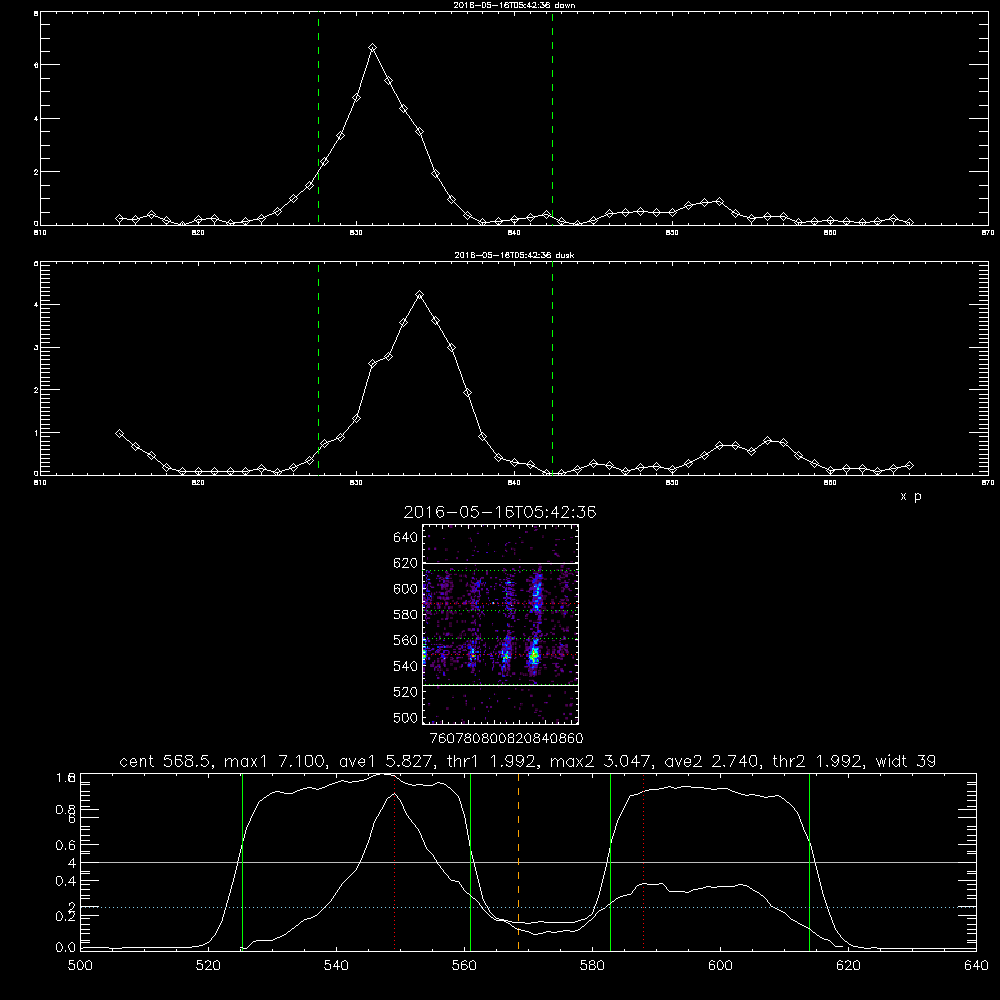This screenshot has width=1000, height=1000.
Task: Click the right green dashed line in dusk plot
Action: (552, 369)
